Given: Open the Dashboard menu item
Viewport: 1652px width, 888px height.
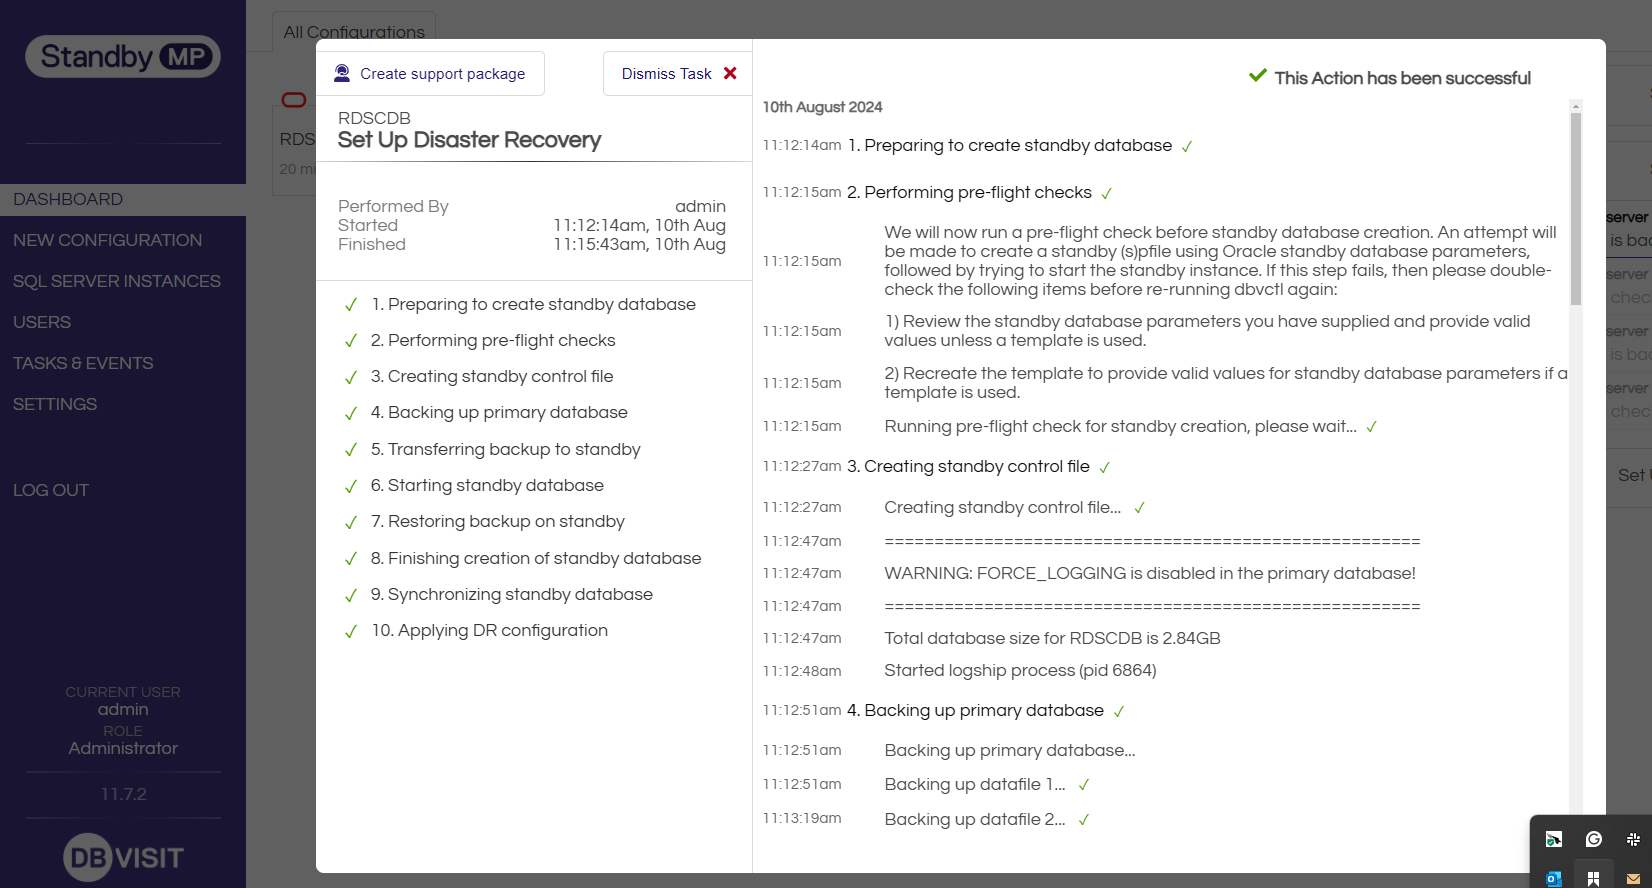Looking at the screenshot, I should coord(123,199).
